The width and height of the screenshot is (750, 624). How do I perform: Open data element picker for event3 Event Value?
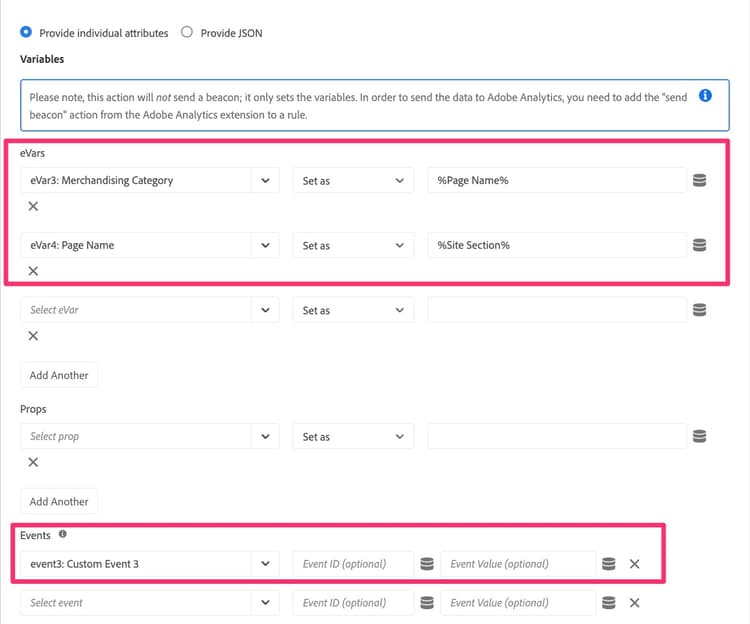click(608, 564)
